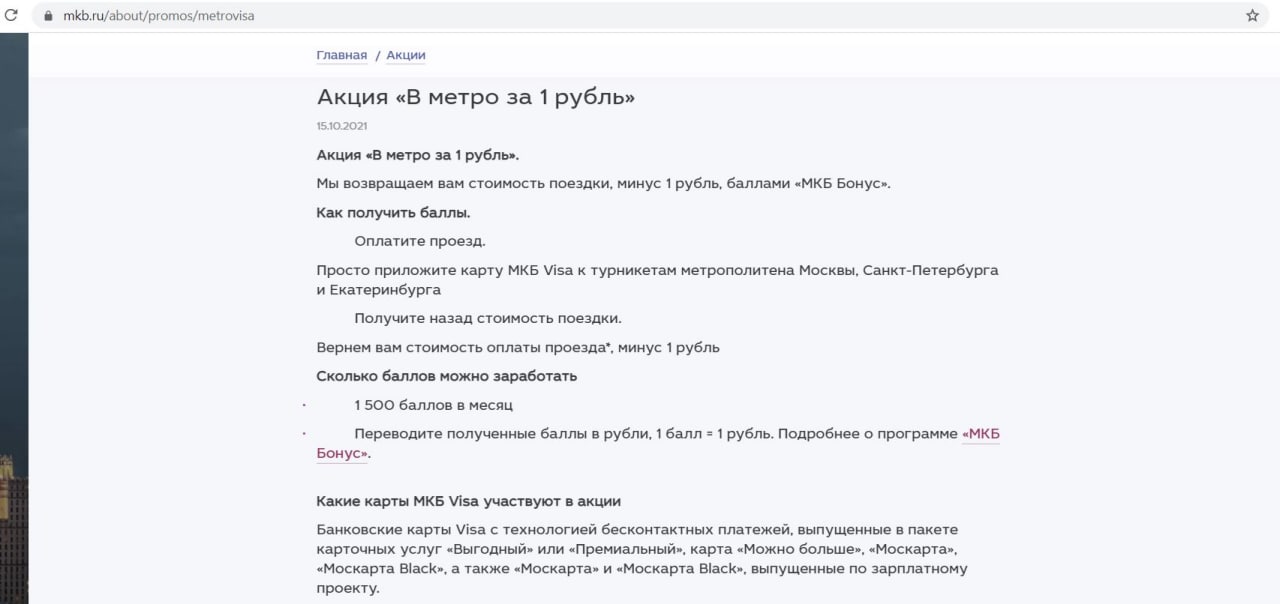
Task: Click the 'Оплатите проезд.' step text
Action: point(419,241)
